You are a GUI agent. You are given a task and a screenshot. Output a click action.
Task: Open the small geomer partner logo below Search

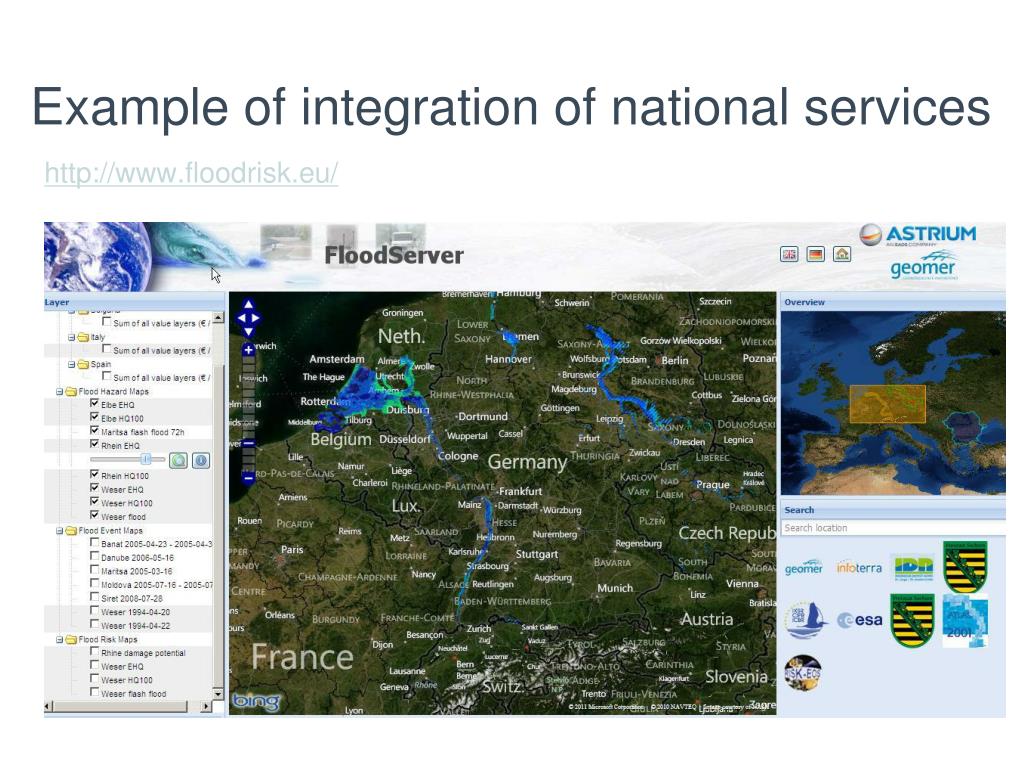pos(804,568)
